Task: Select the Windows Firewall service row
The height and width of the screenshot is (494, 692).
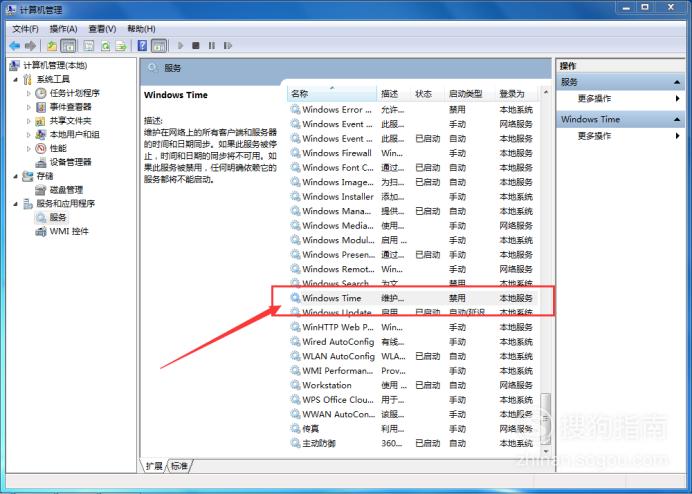Action: tap(413, 153)
